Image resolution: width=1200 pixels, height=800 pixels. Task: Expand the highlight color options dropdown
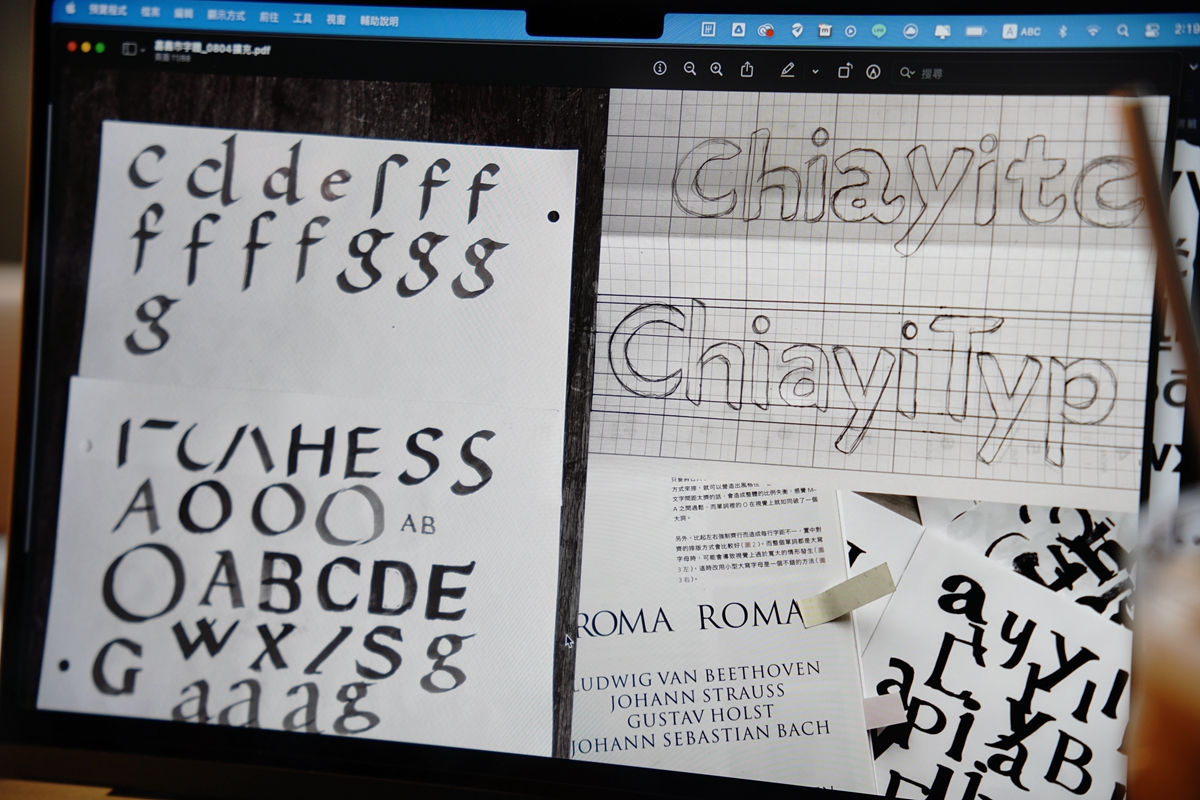click(815, 71)
